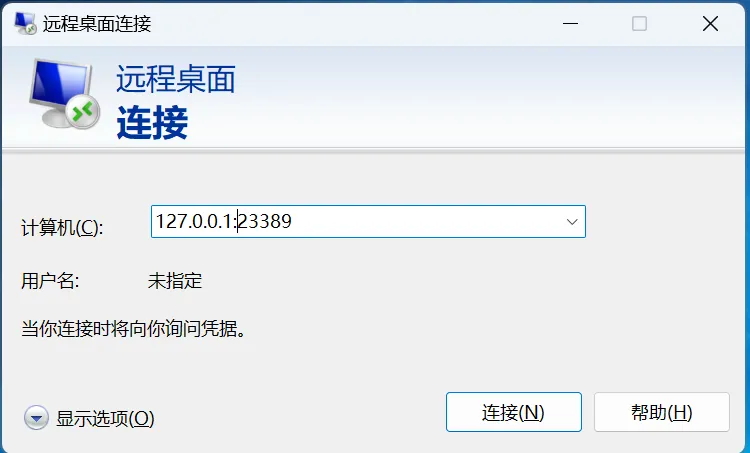Click the small Remote Desktop title bar icon
The height and width of the screenshot is (453, 750).
[x=25, y=23]
